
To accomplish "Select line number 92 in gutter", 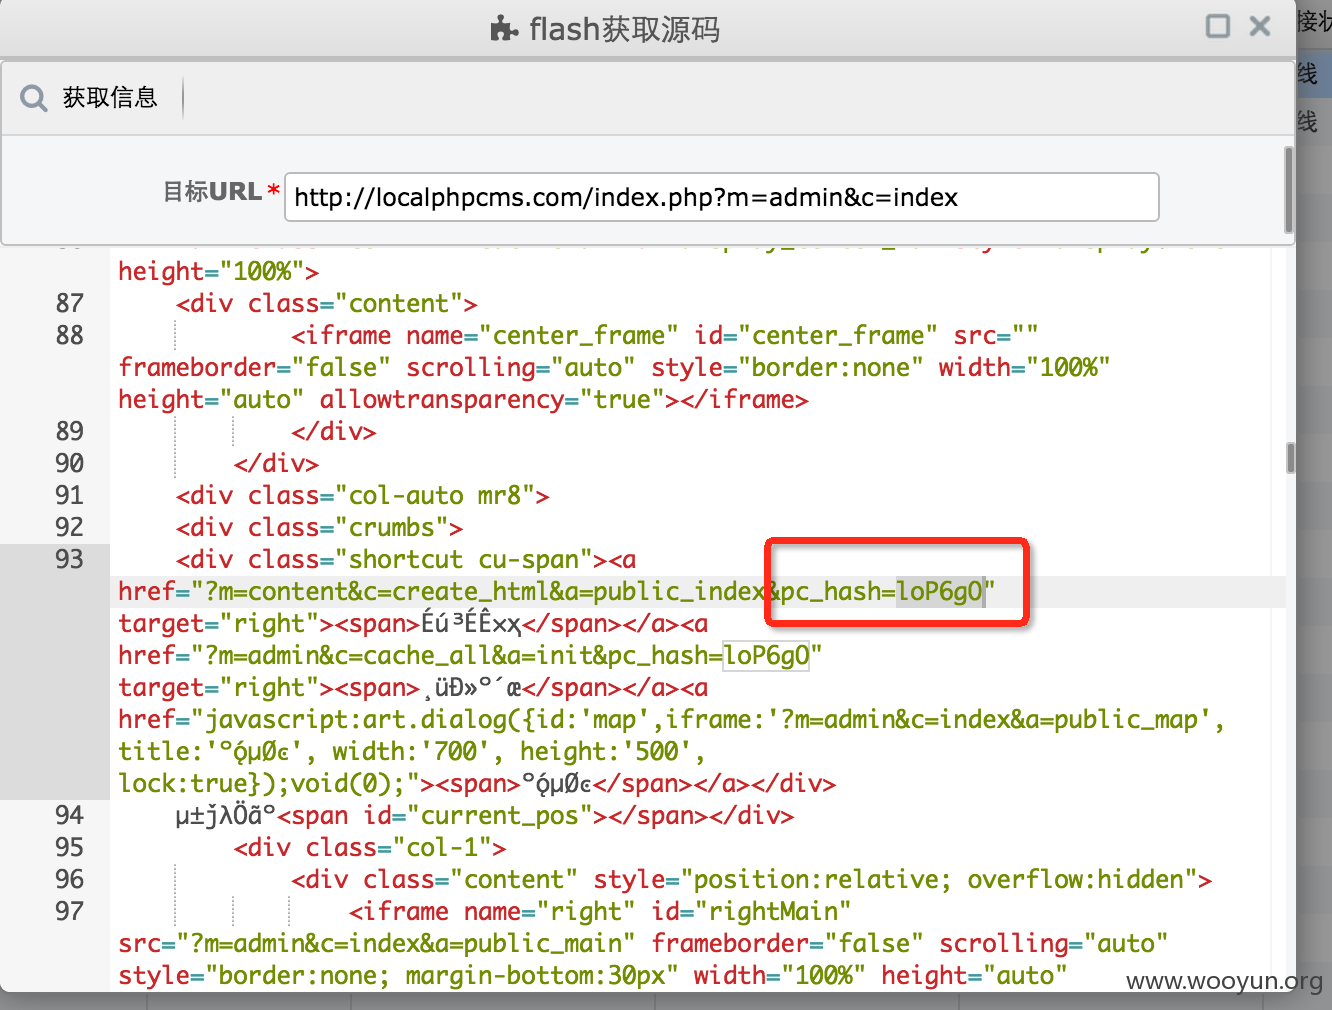I will 70,527.
